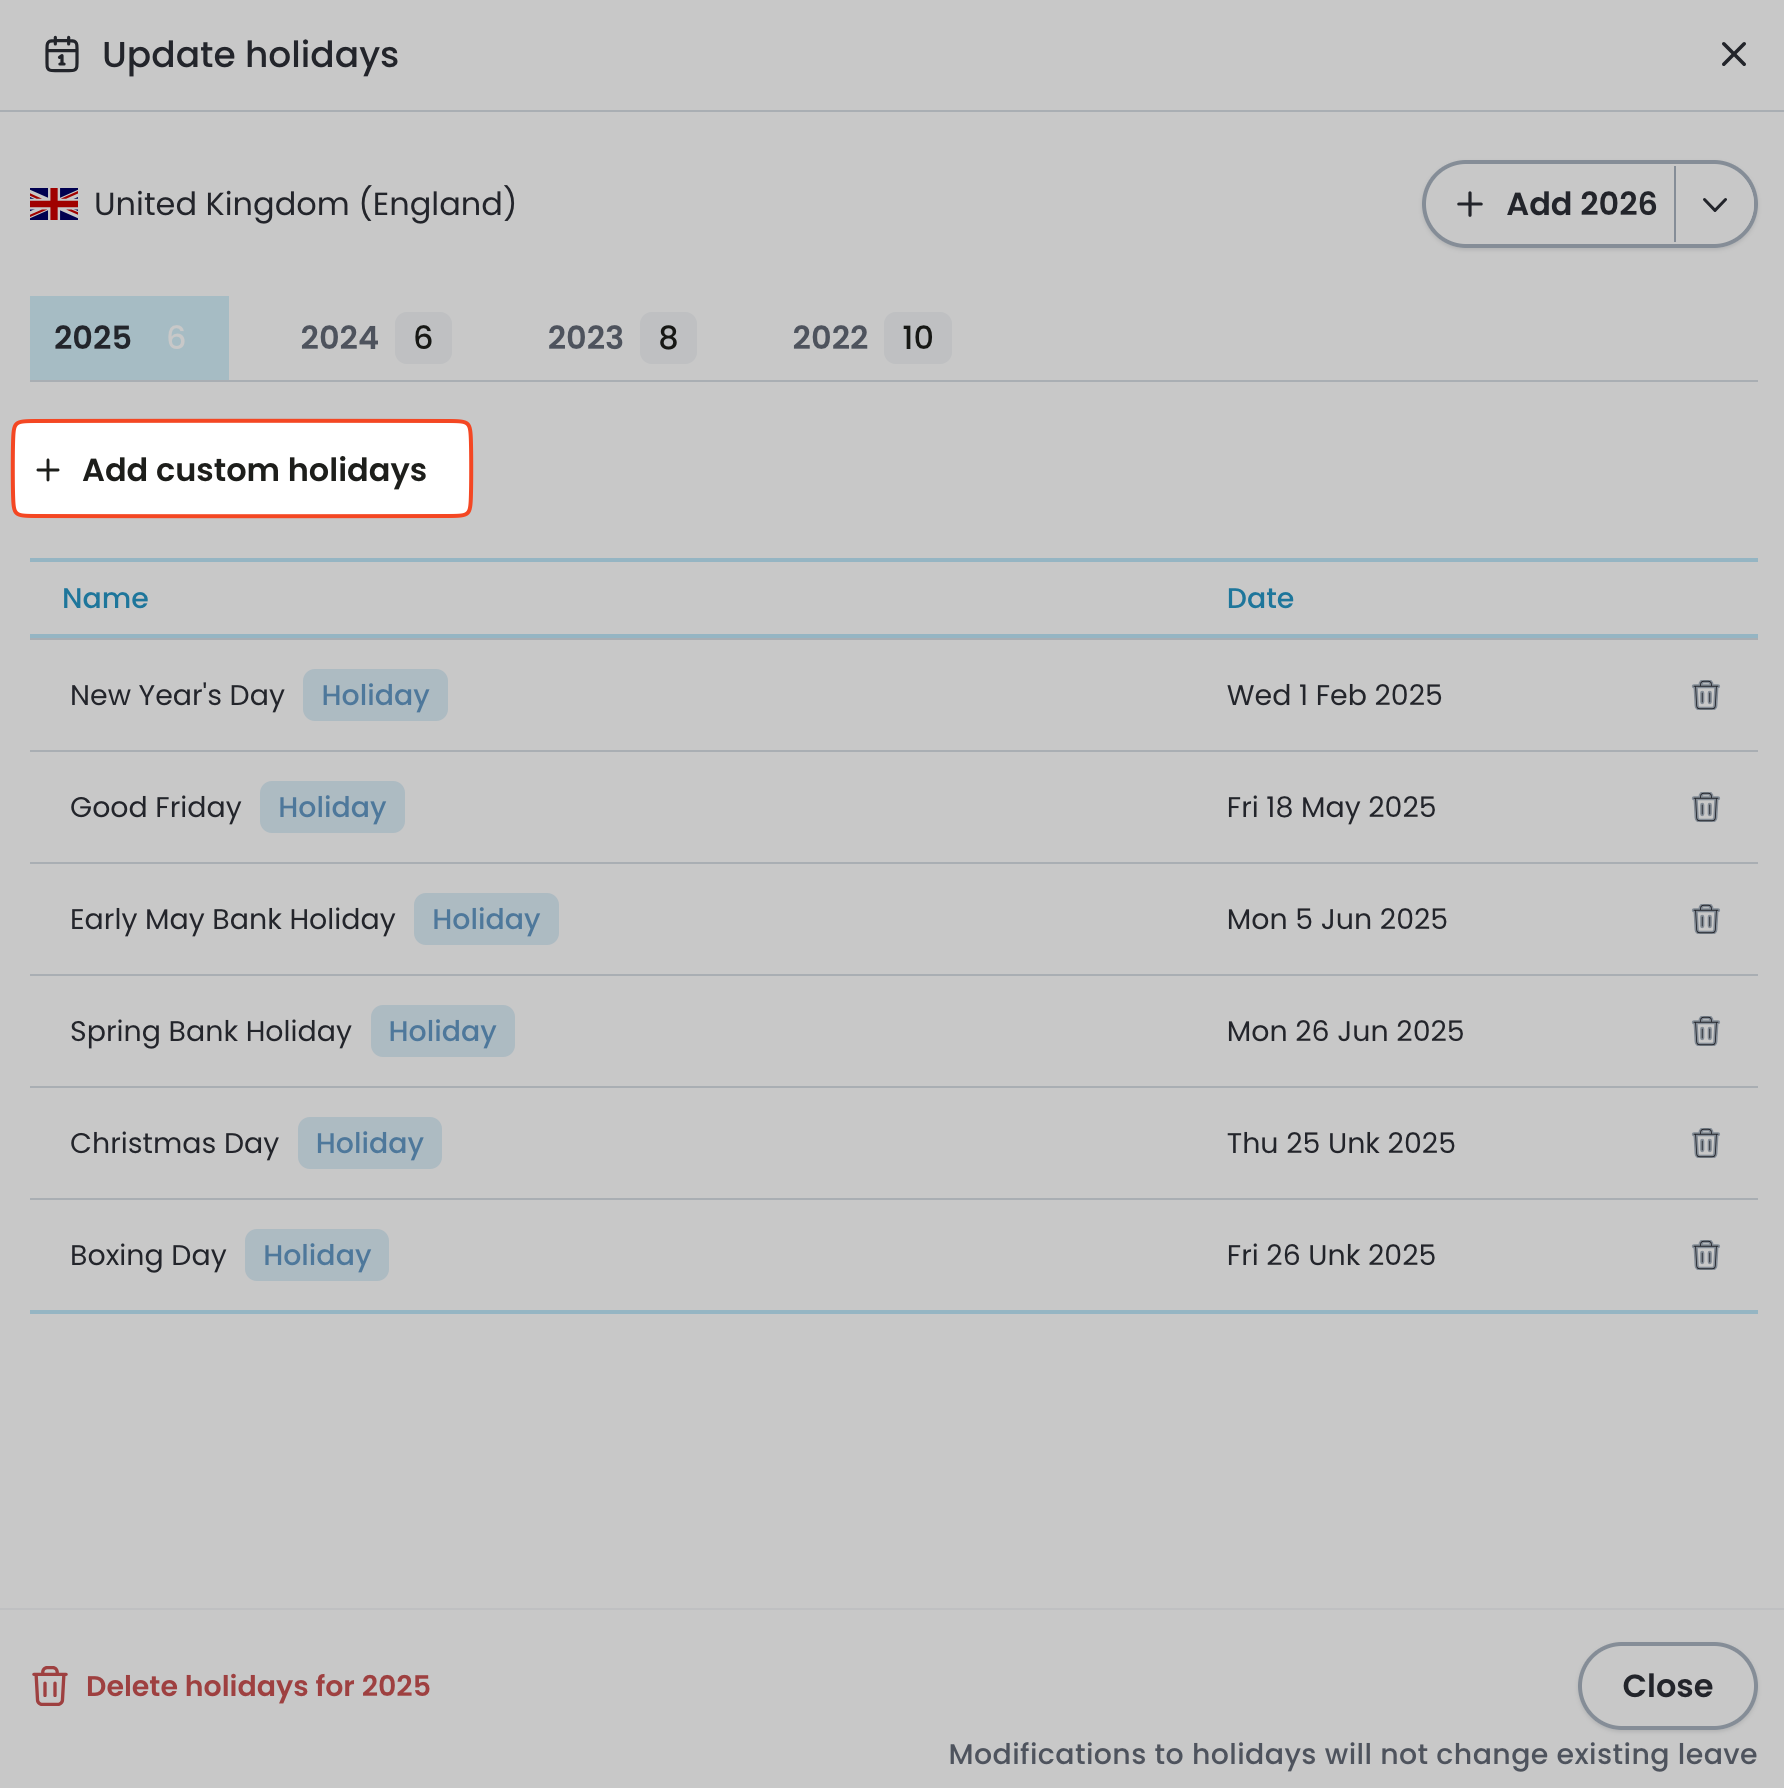Delete the Christmas Day holiday
This screenshot has width=1784, height=1788.
[1705, 1143]
